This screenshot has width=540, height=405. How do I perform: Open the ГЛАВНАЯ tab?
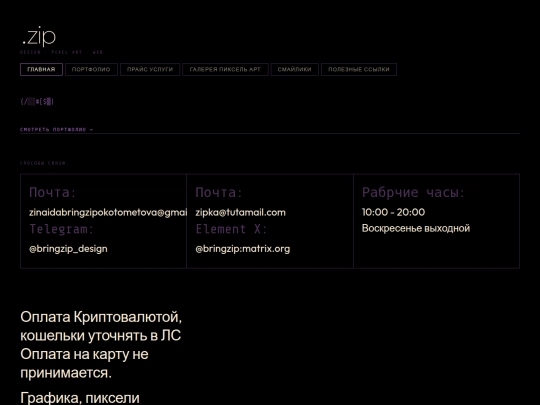(41, 69)
